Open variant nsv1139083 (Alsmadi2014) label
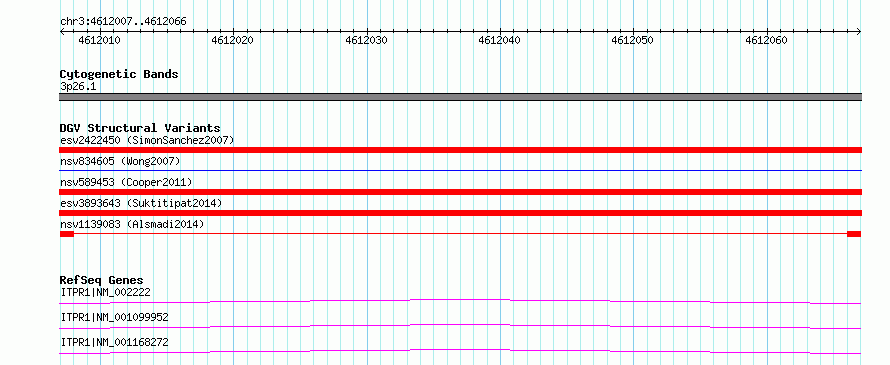890x365 pixels. point(132,224)
